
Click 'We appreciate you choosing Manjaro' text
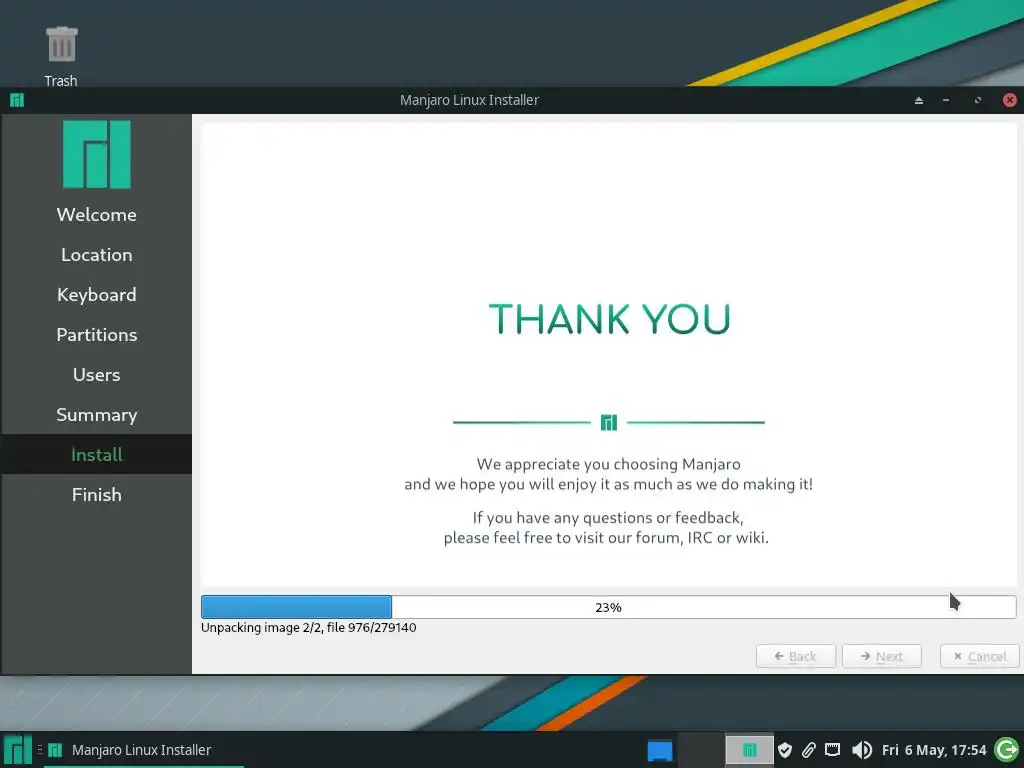pyautogui.click(x=609, y=464)
